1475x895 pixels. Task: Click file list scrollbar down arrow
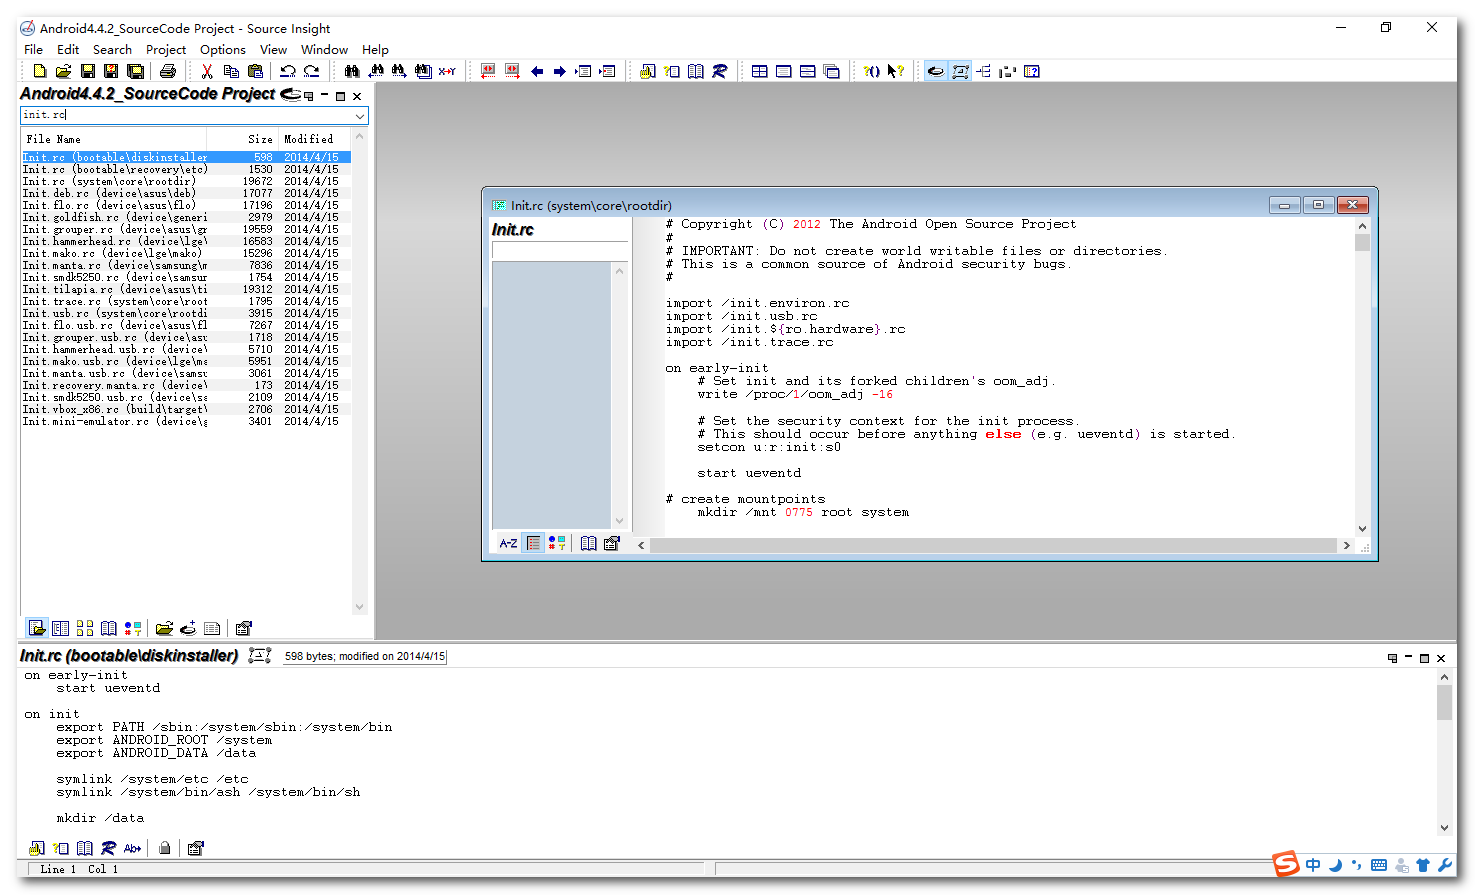tap(360, 606)
